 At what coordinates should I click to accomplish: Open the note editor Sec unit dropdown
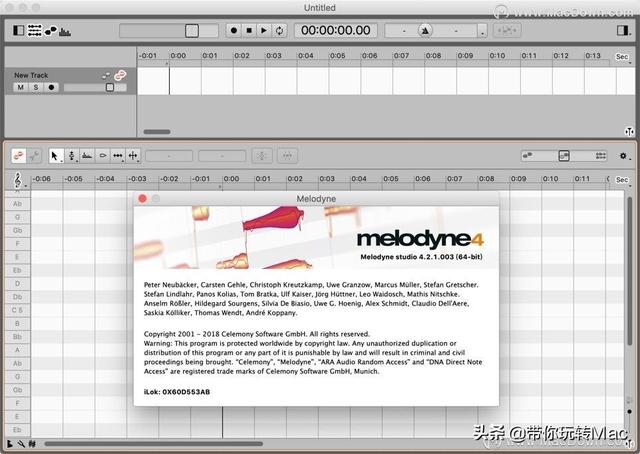[x=622, y=180]
